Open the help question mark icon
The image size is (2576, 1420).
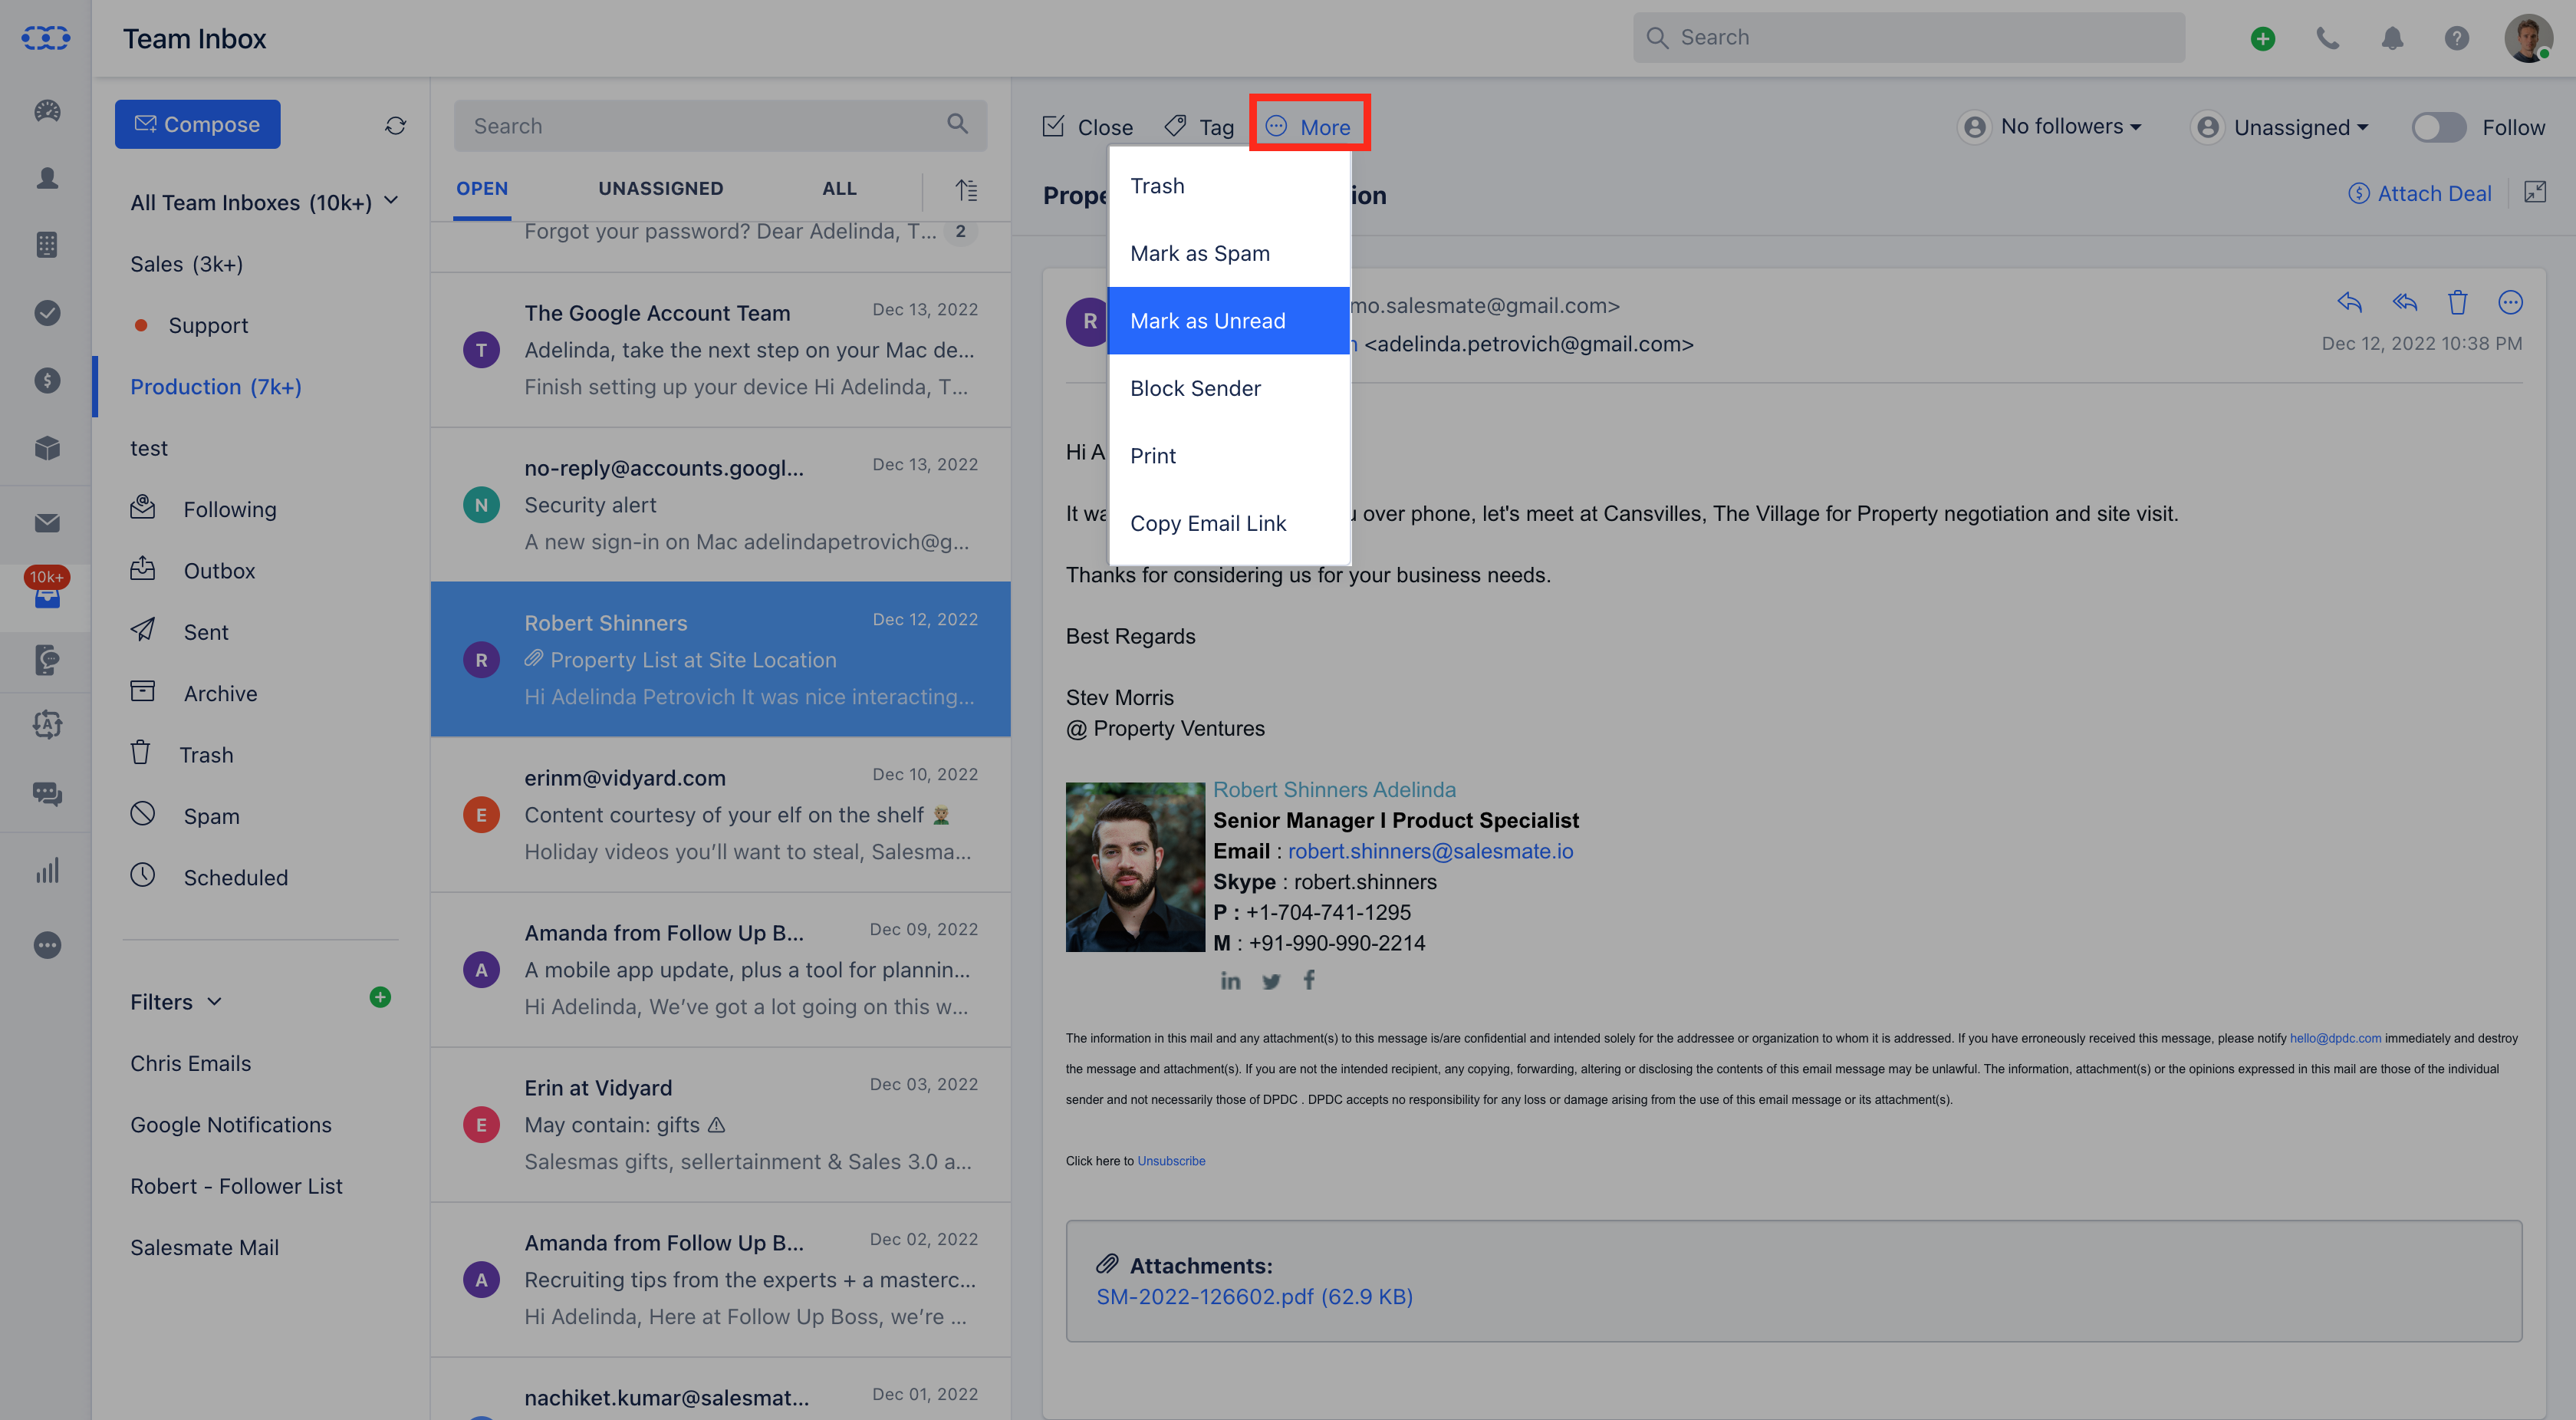2457,38
